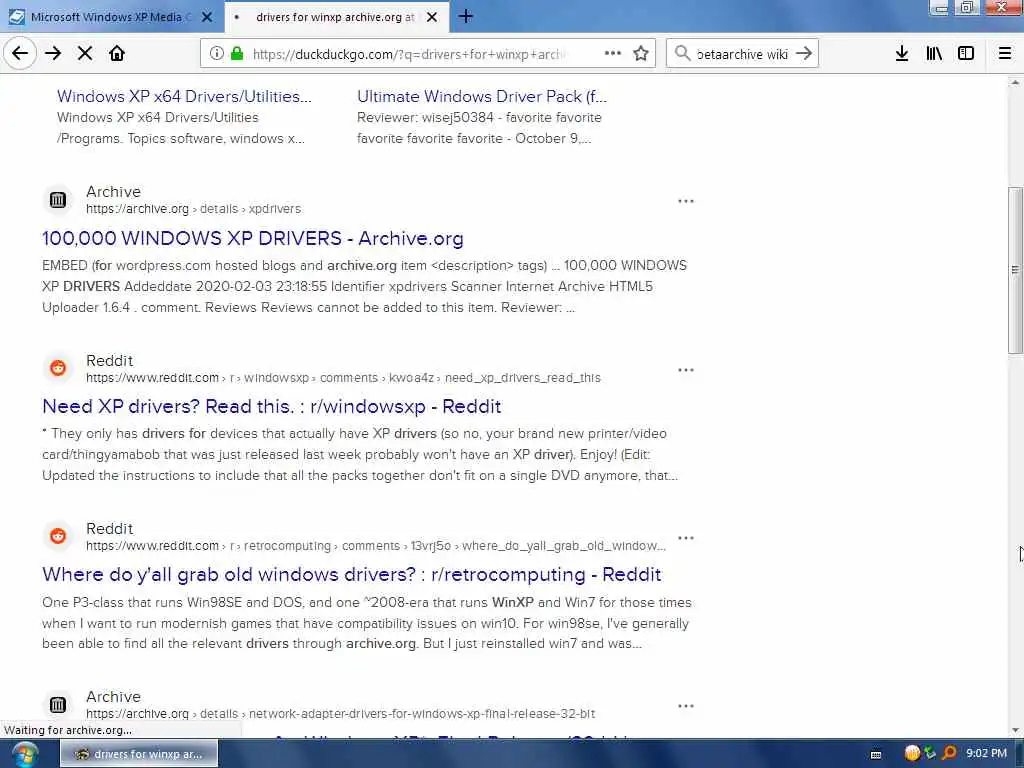
Task: Click the reddit.com windowsxp comments URL
Action: pos(343,377)
